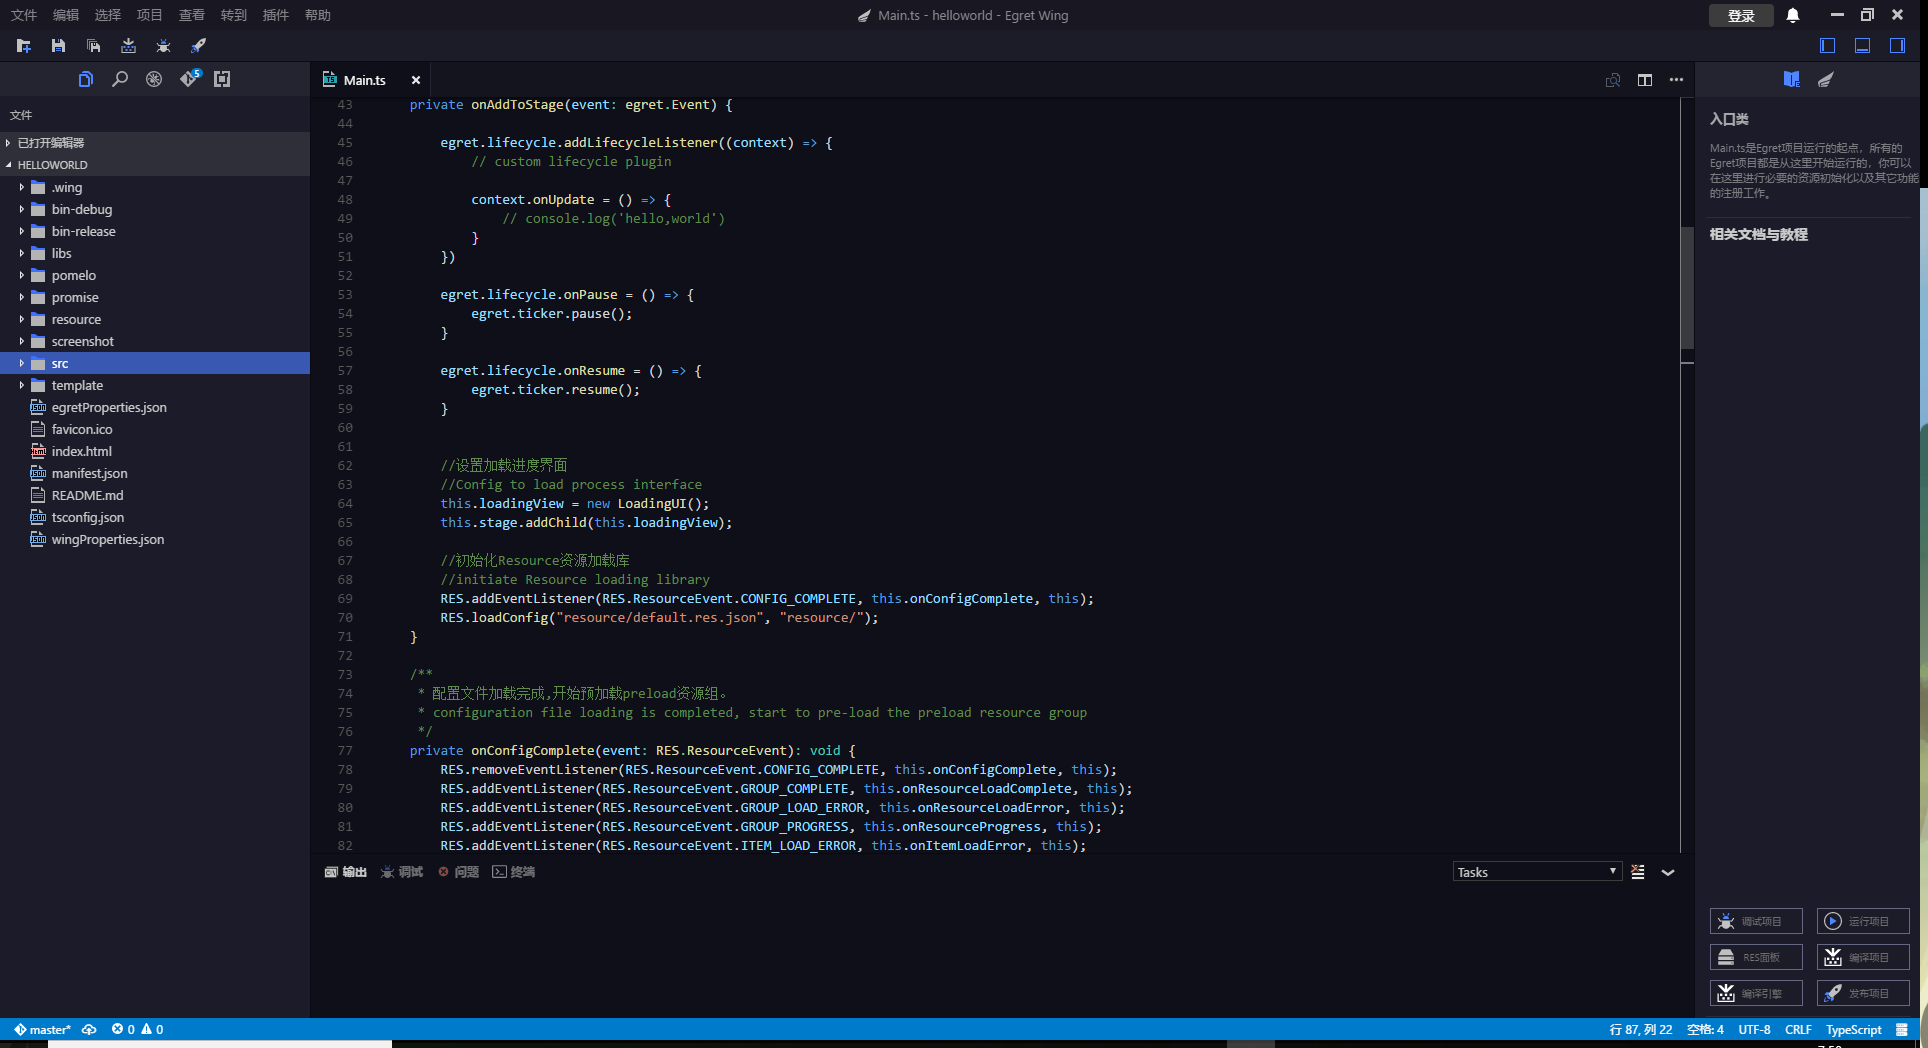The height and width of the screenshot is (1048, 1928).
Task: Switch to the 问题 panel tab
Action: pyautogui.click(x=459, y=872)
